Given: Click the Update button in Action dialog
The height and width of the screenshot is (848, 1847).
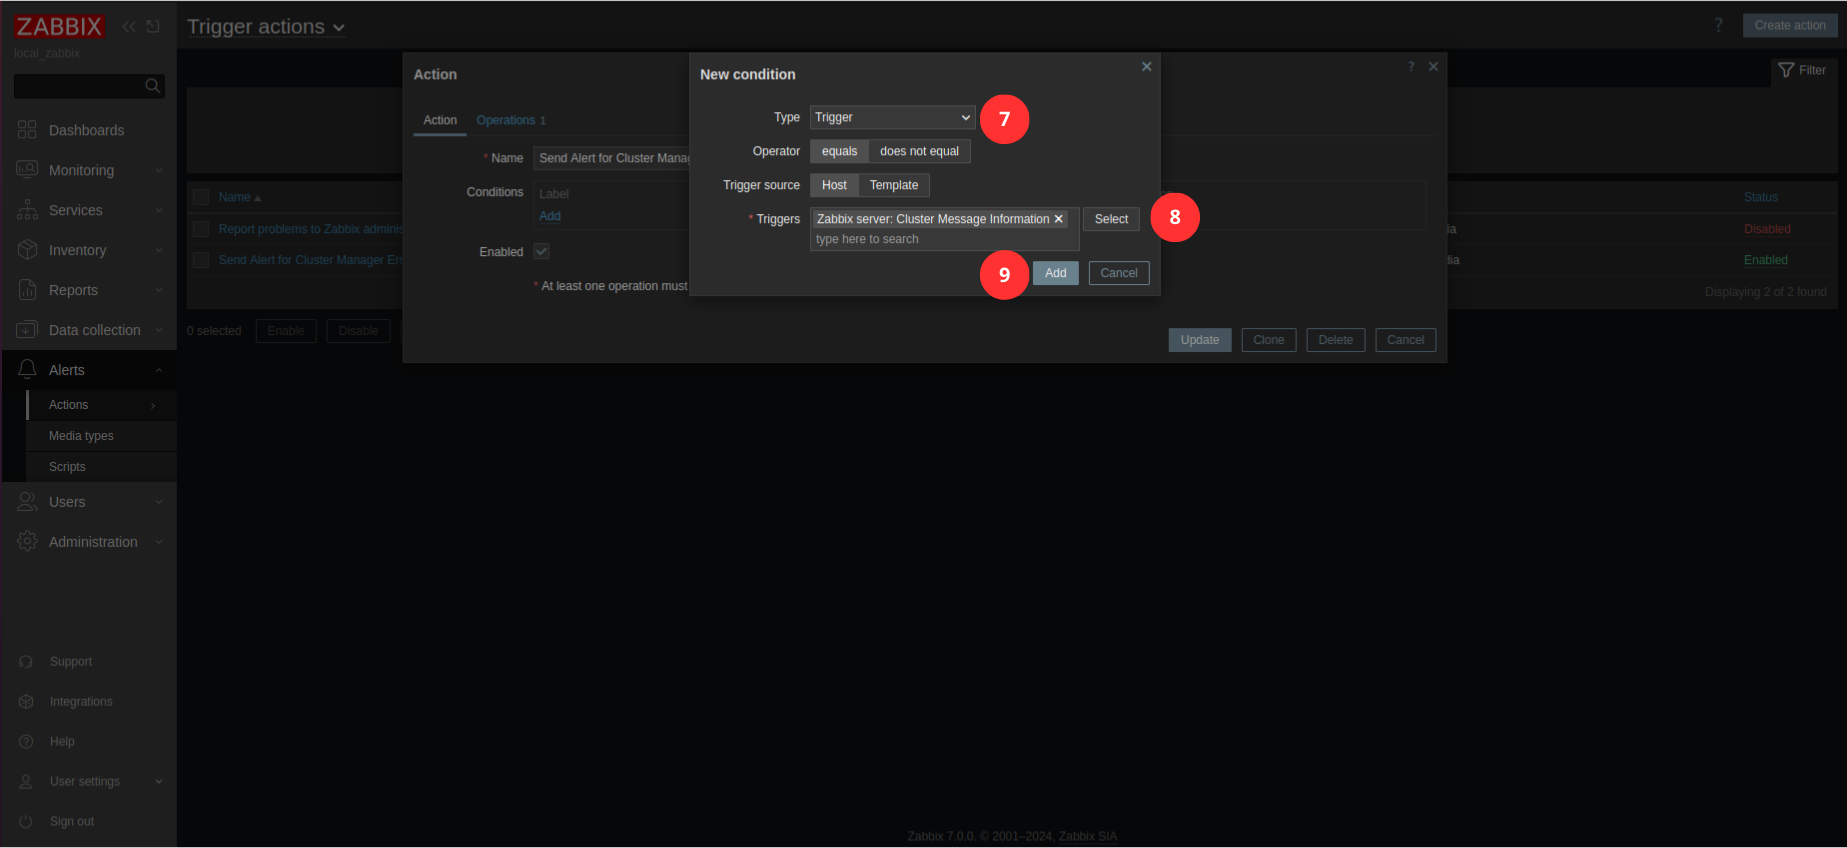Looking at the screenshot, I should click(x=1200, y=340).
